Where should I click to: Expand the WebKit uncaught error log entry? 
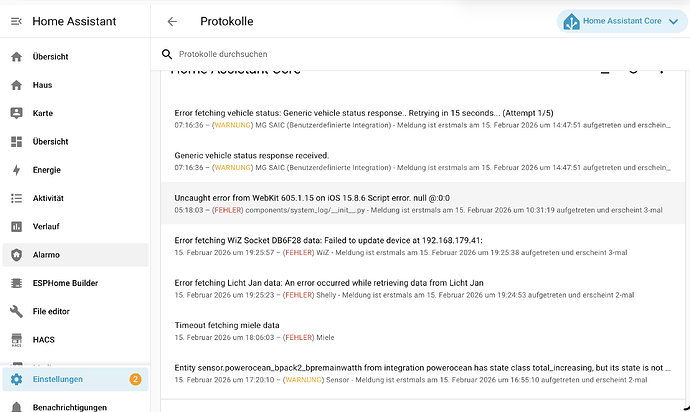pos(422,203)
